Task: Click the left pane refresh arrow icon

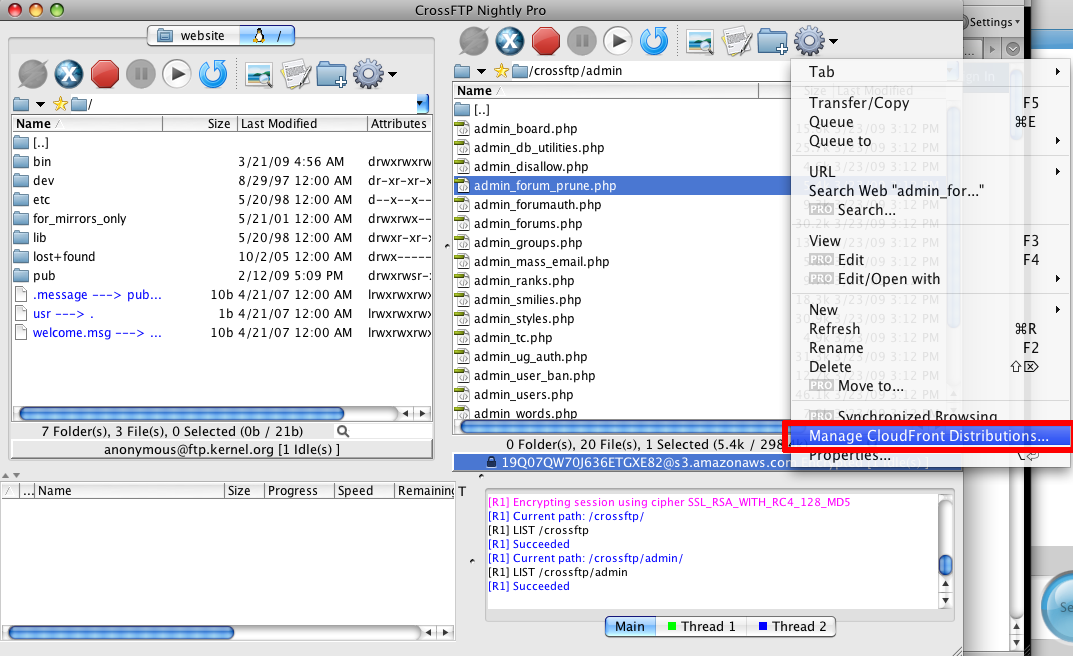Action: (213, 74)
